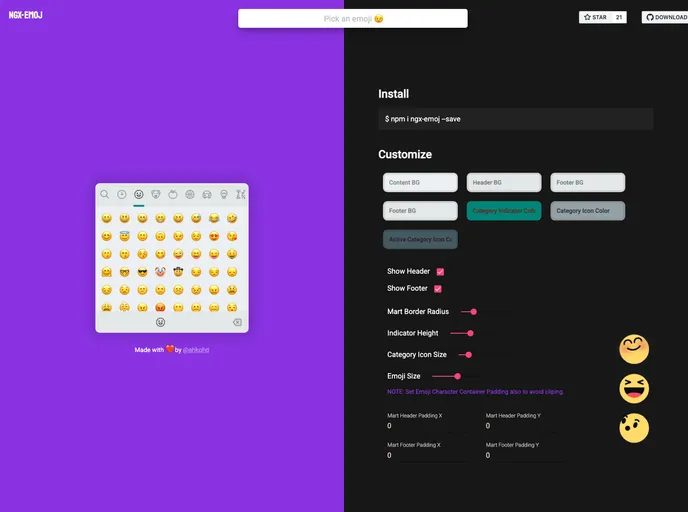Click the large emoji looking upward
This screenshot has width=688, height=512.
click(x=634, y=428)
